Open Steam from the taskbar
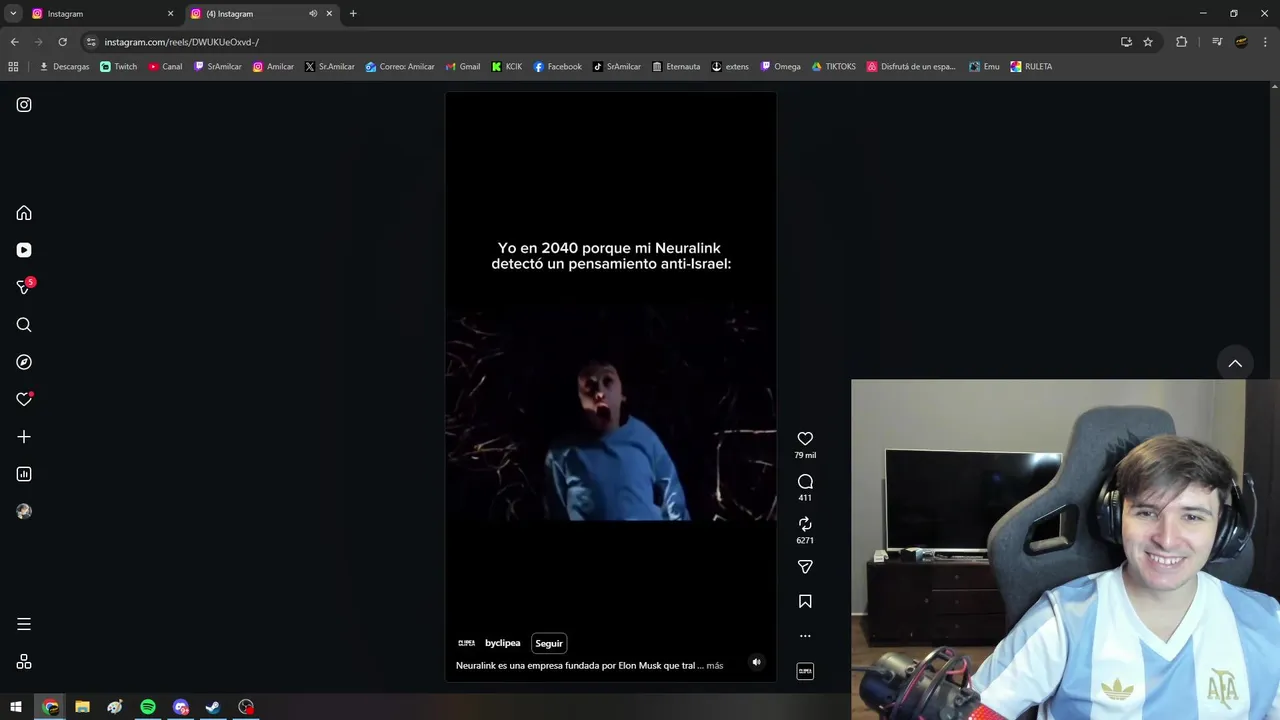This screenshot has height=720, width=1280. [213, 707]
